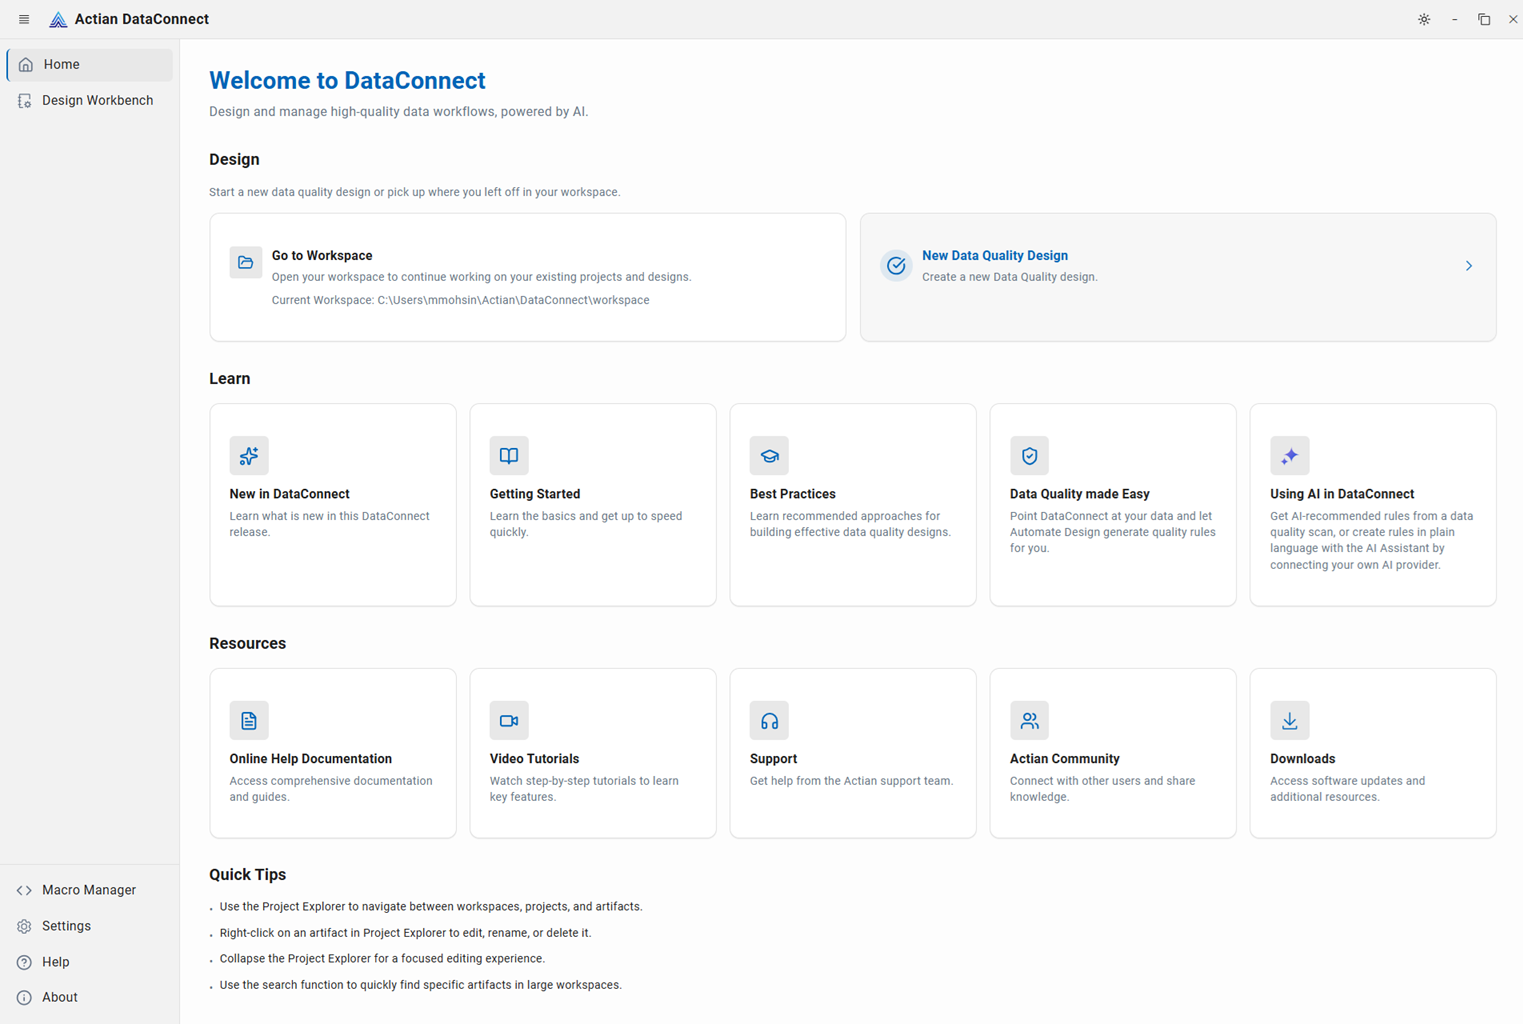This screenshot has height=1024, width=1523.
Task: Minimize the DataConnect window
Action: (x=1454, y=19)
